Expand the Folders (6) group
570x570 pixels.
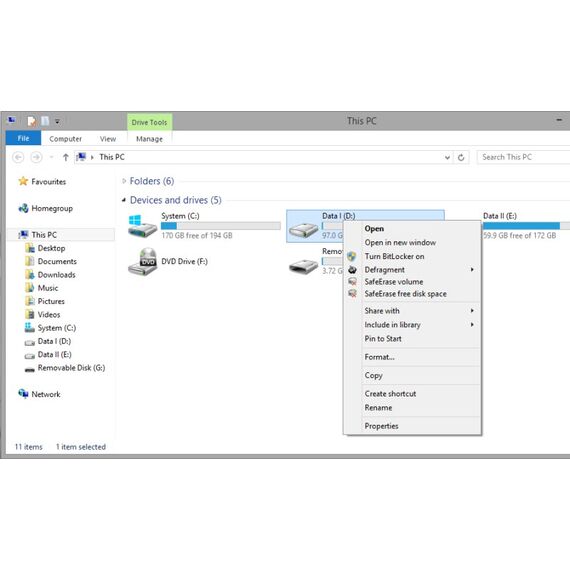point(124,181)
